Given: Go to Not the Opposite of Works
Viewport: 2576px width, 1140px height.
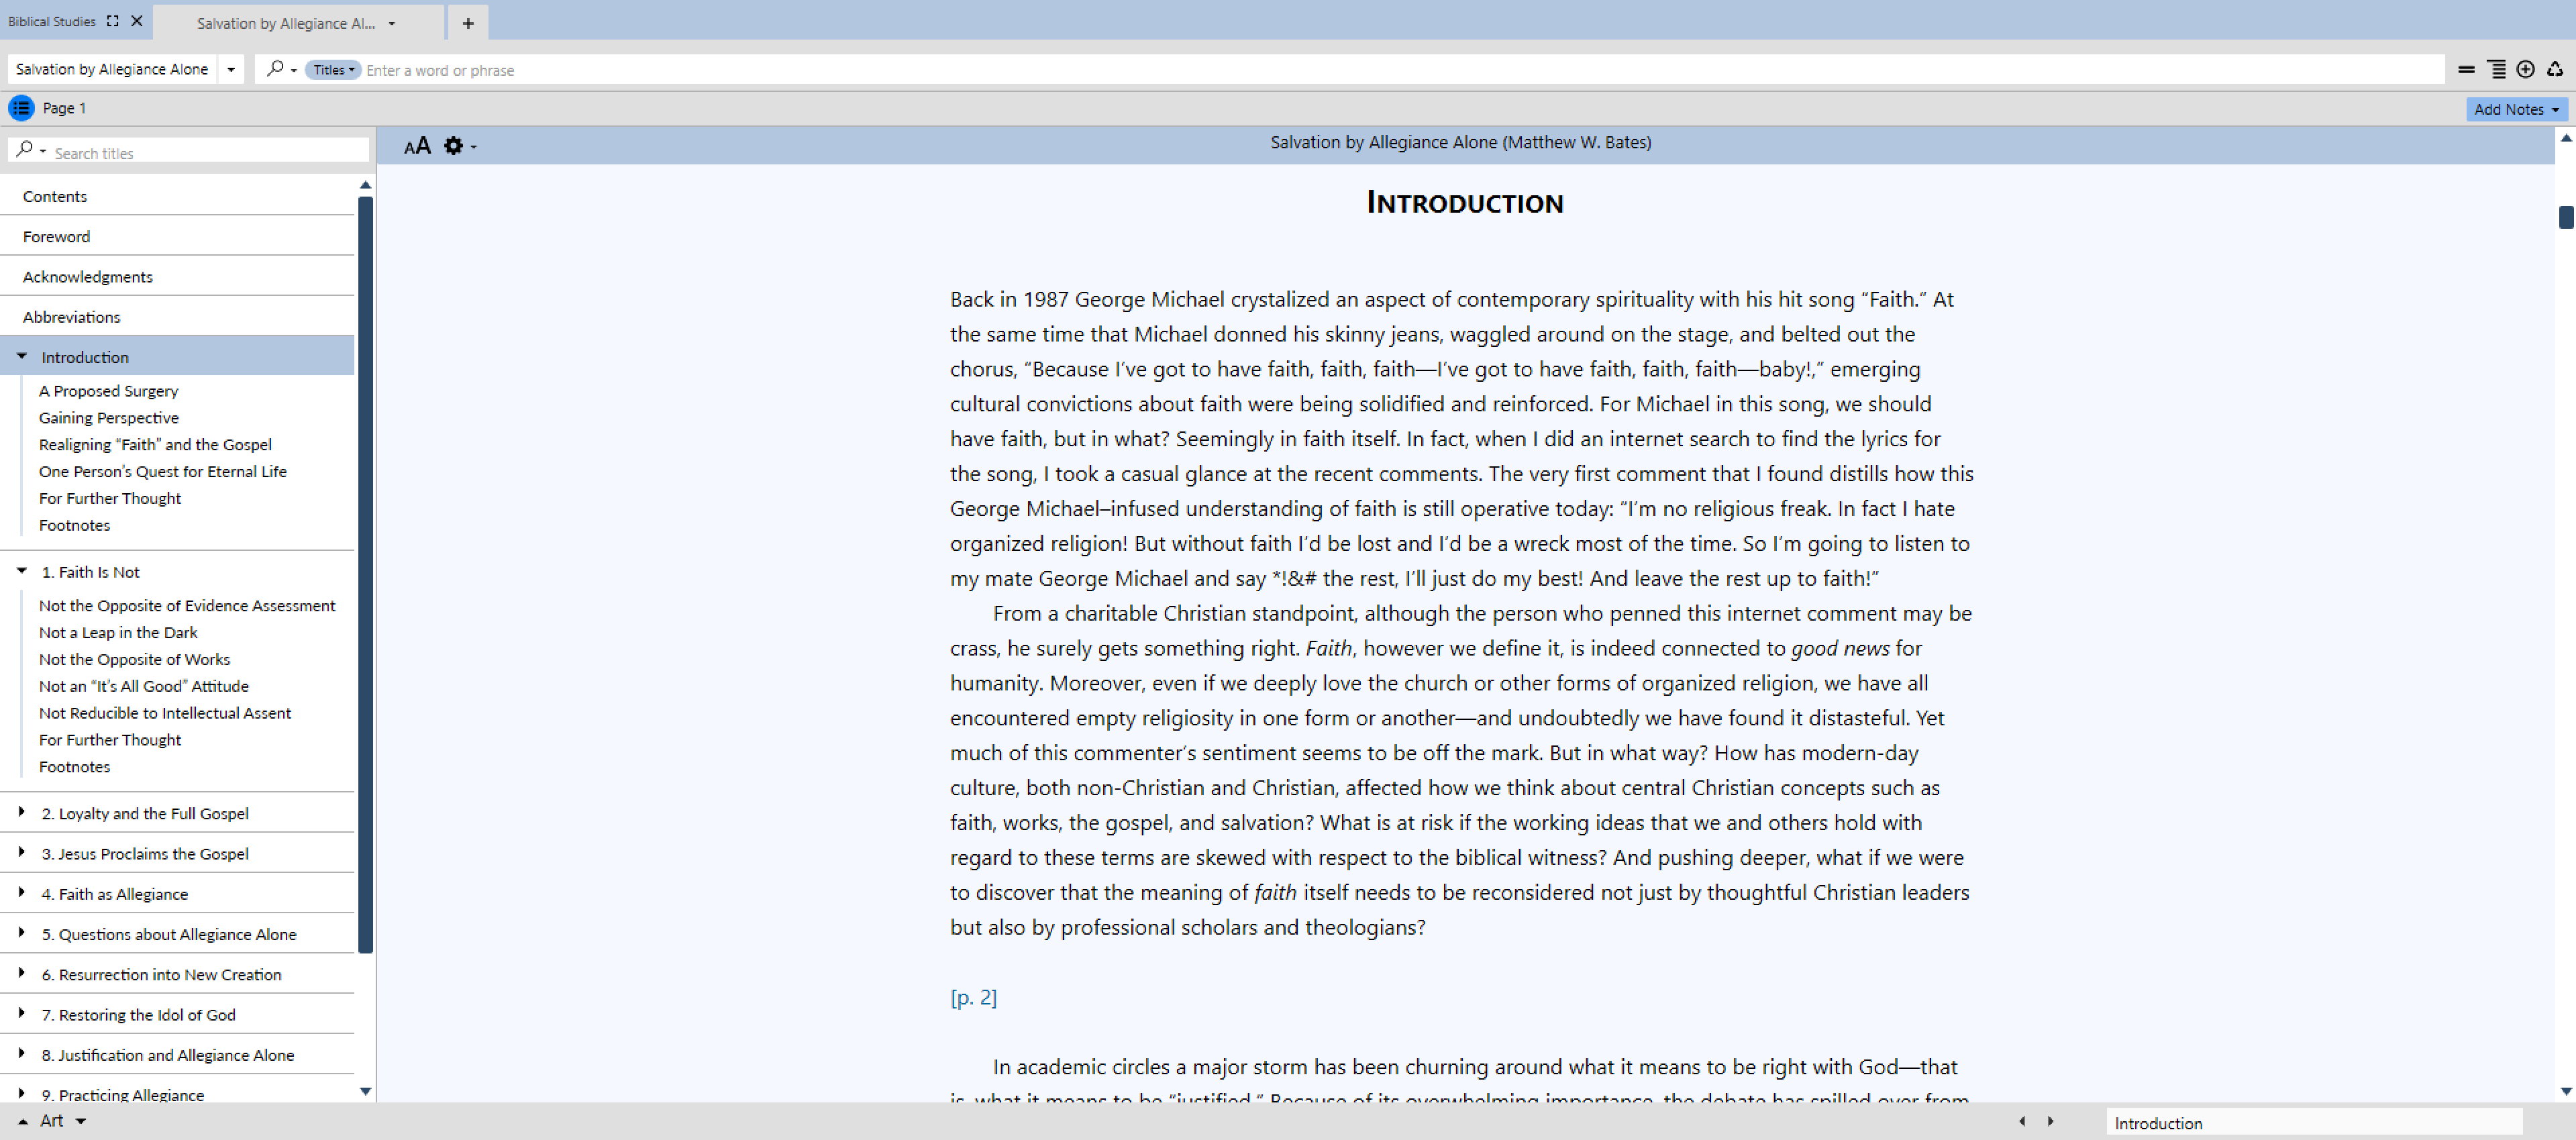Looking at the screenshot, I should click(x=134, y=660).
